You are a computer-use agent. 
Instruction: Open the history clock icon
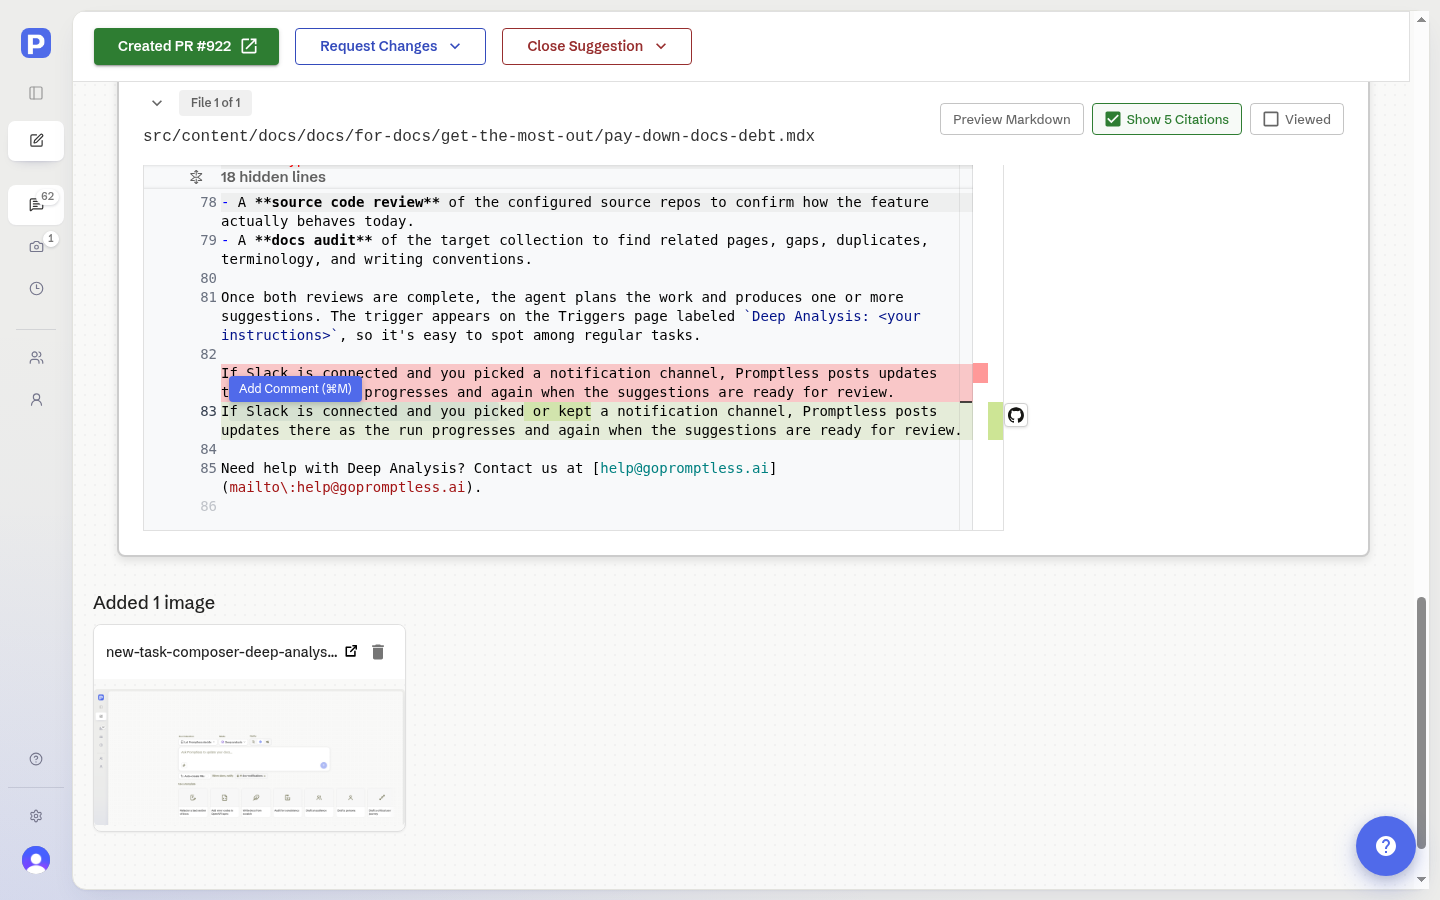point(36,288)
